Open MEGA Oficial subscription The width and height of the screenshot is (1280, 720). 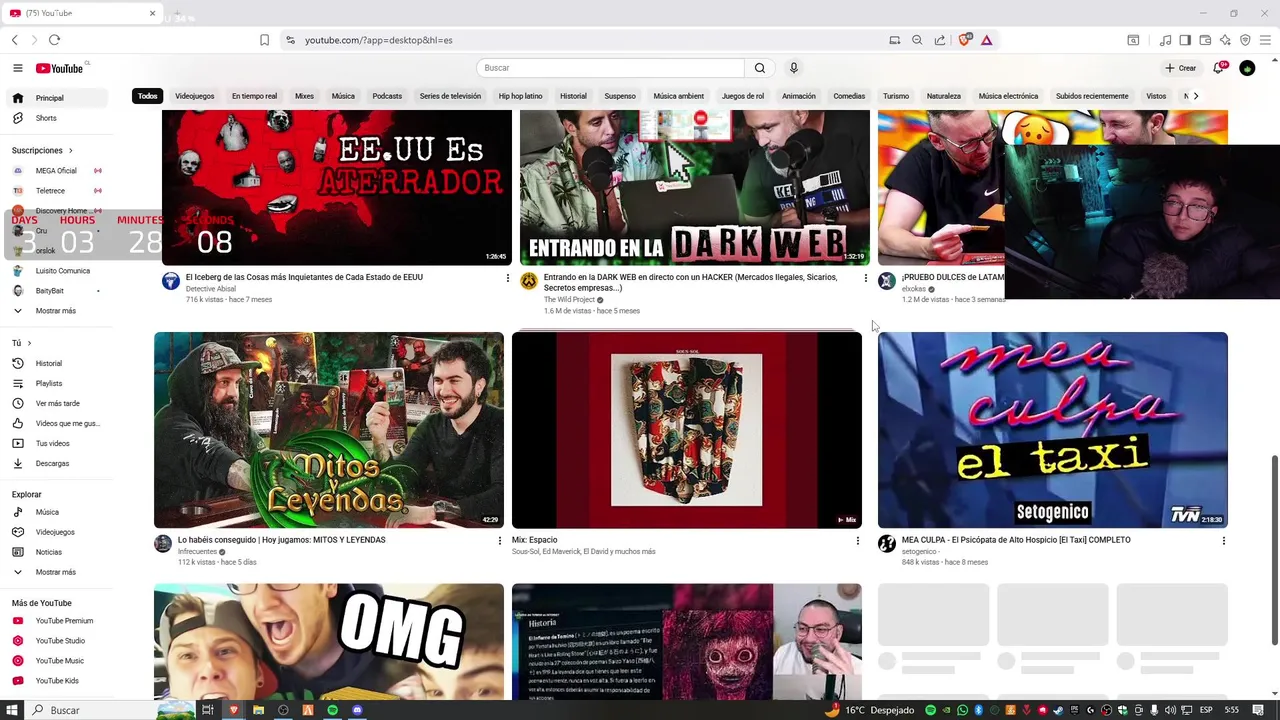pyautogui.click(x=59, y=171)
